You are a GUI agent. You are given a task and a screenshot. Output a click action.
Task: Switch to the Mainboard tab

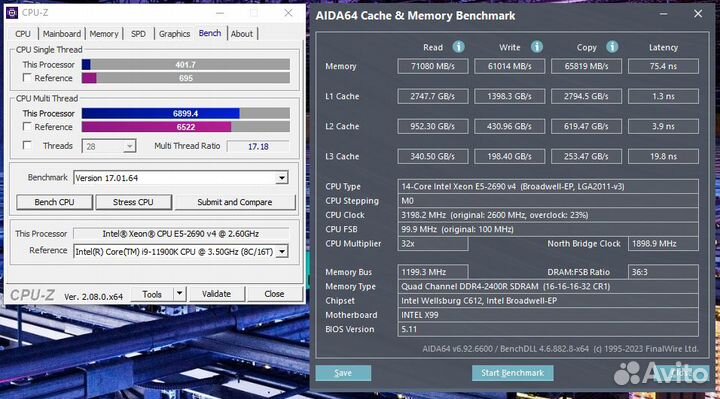click(62, 34)
